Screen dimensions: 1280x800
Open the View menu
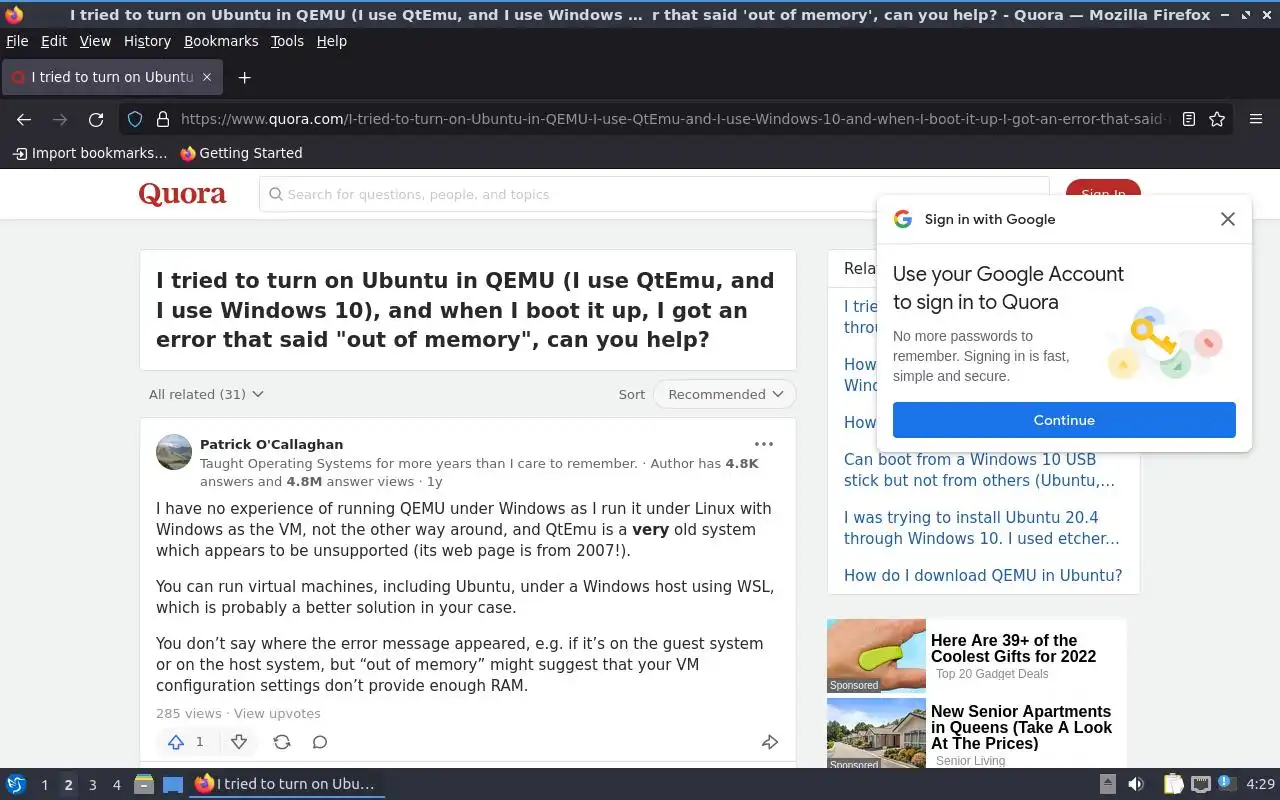click(95, 41)
